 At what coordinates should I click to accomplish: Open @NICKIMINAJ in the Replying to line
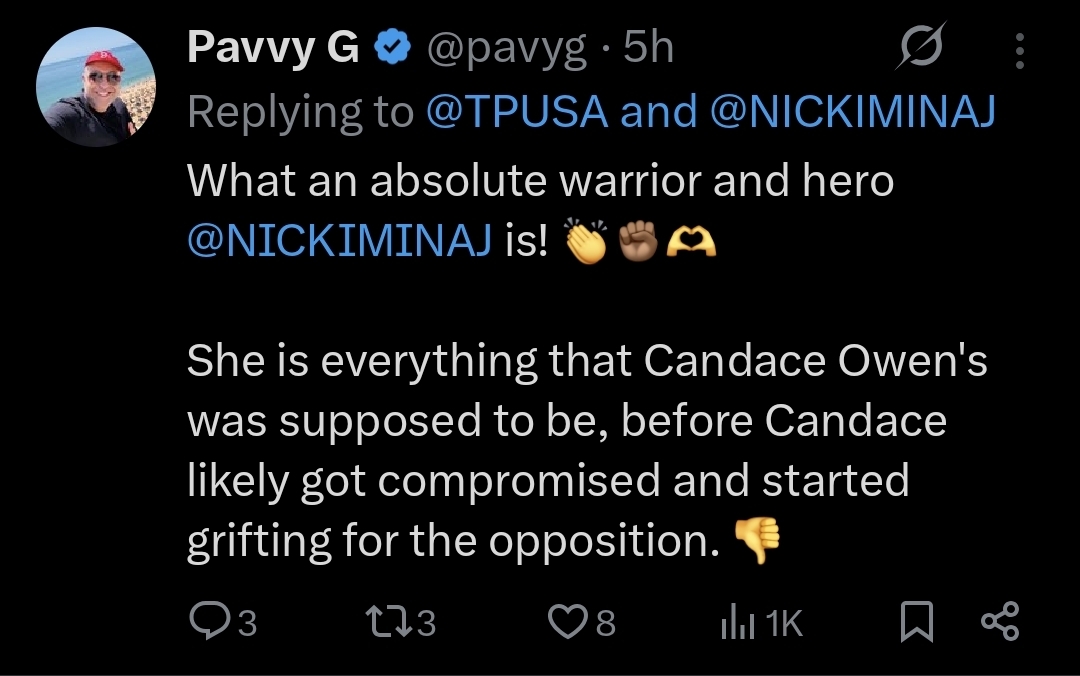click(853, 112)
